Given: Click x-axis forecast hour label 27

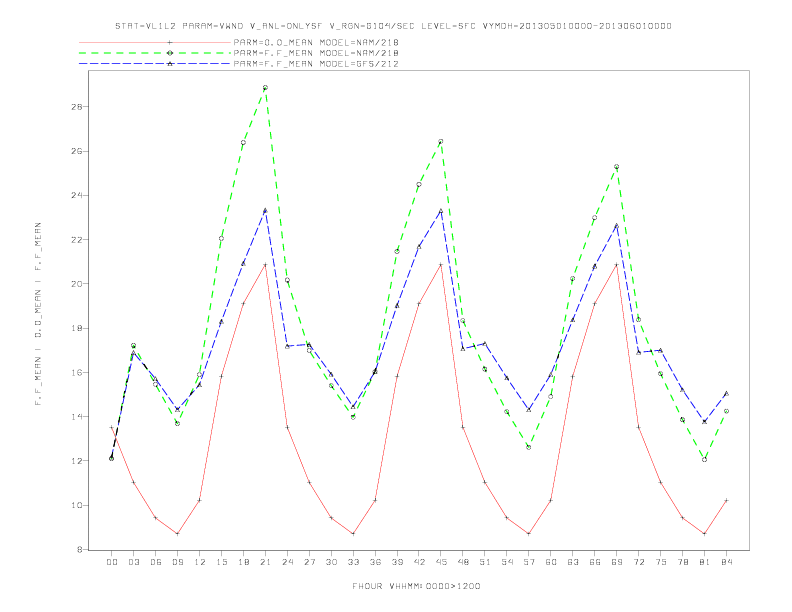Looking at the screenshot, I should (309, 562).
